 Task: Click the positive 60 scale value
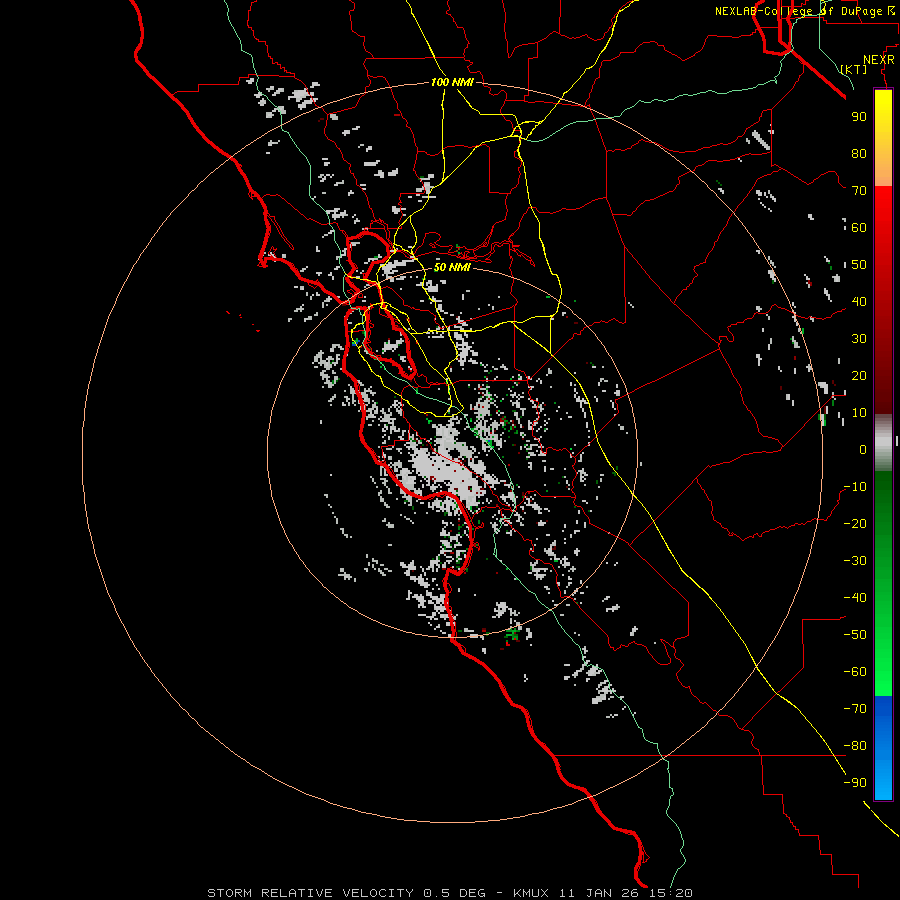coord(859,227)
